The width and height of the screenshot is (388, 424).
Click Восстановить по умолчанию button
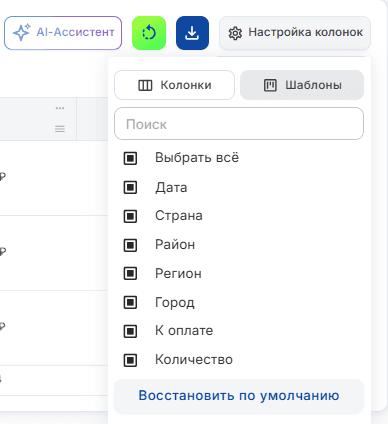239,396
